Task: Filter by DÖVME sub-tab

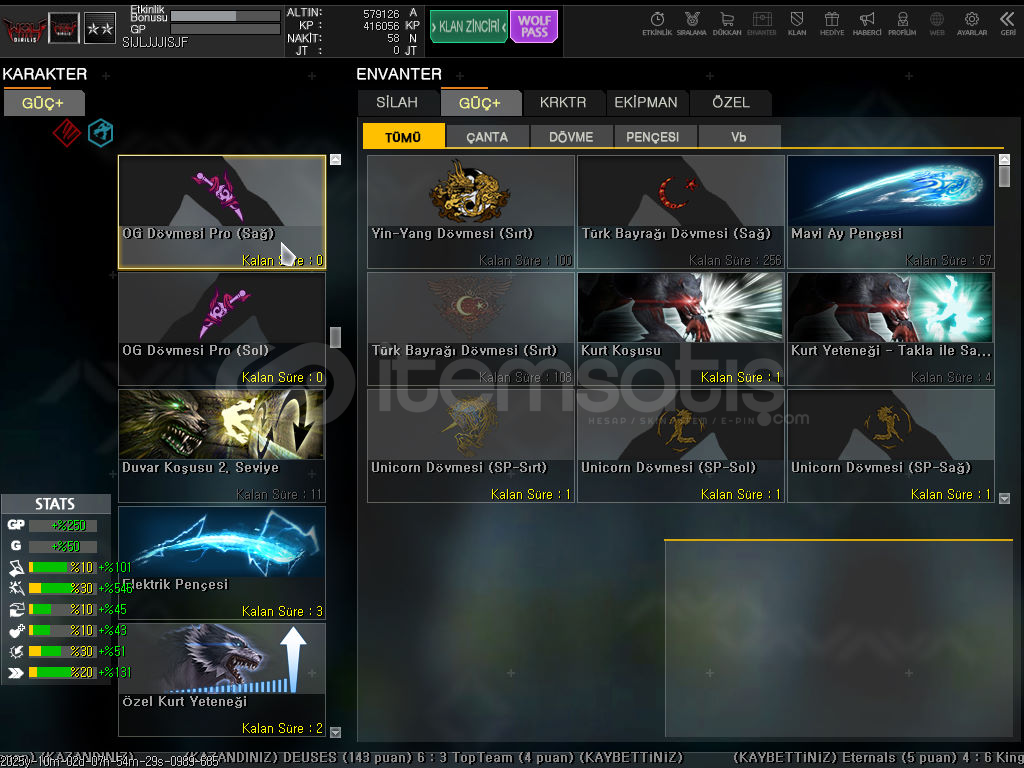Action: [571, 136]
